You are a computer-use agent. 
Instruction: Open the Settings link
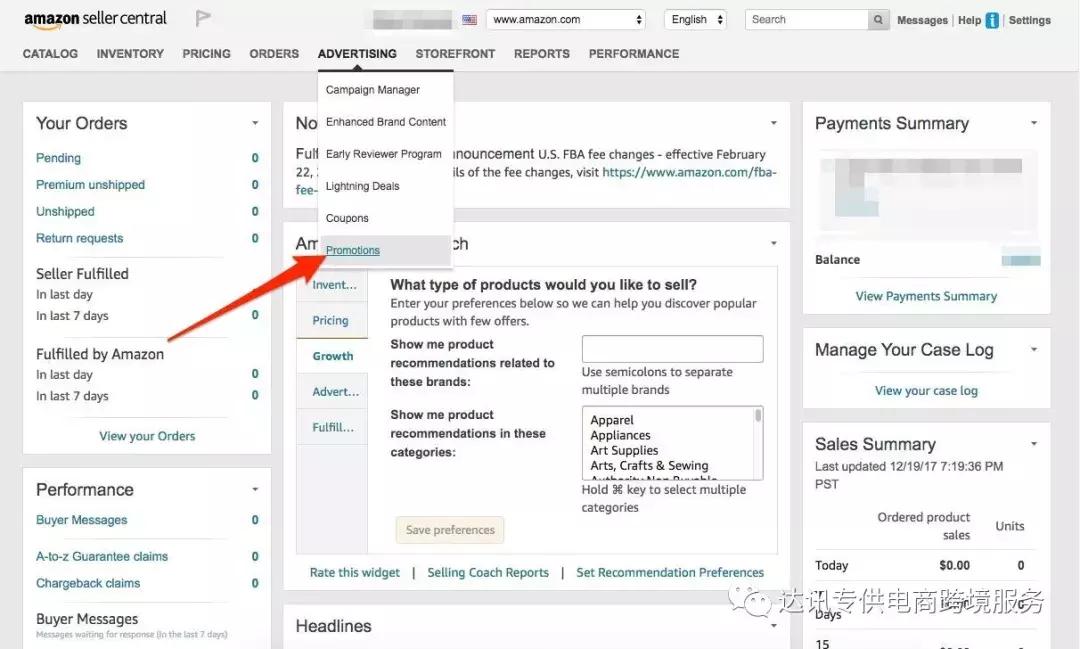[1030, 21]
